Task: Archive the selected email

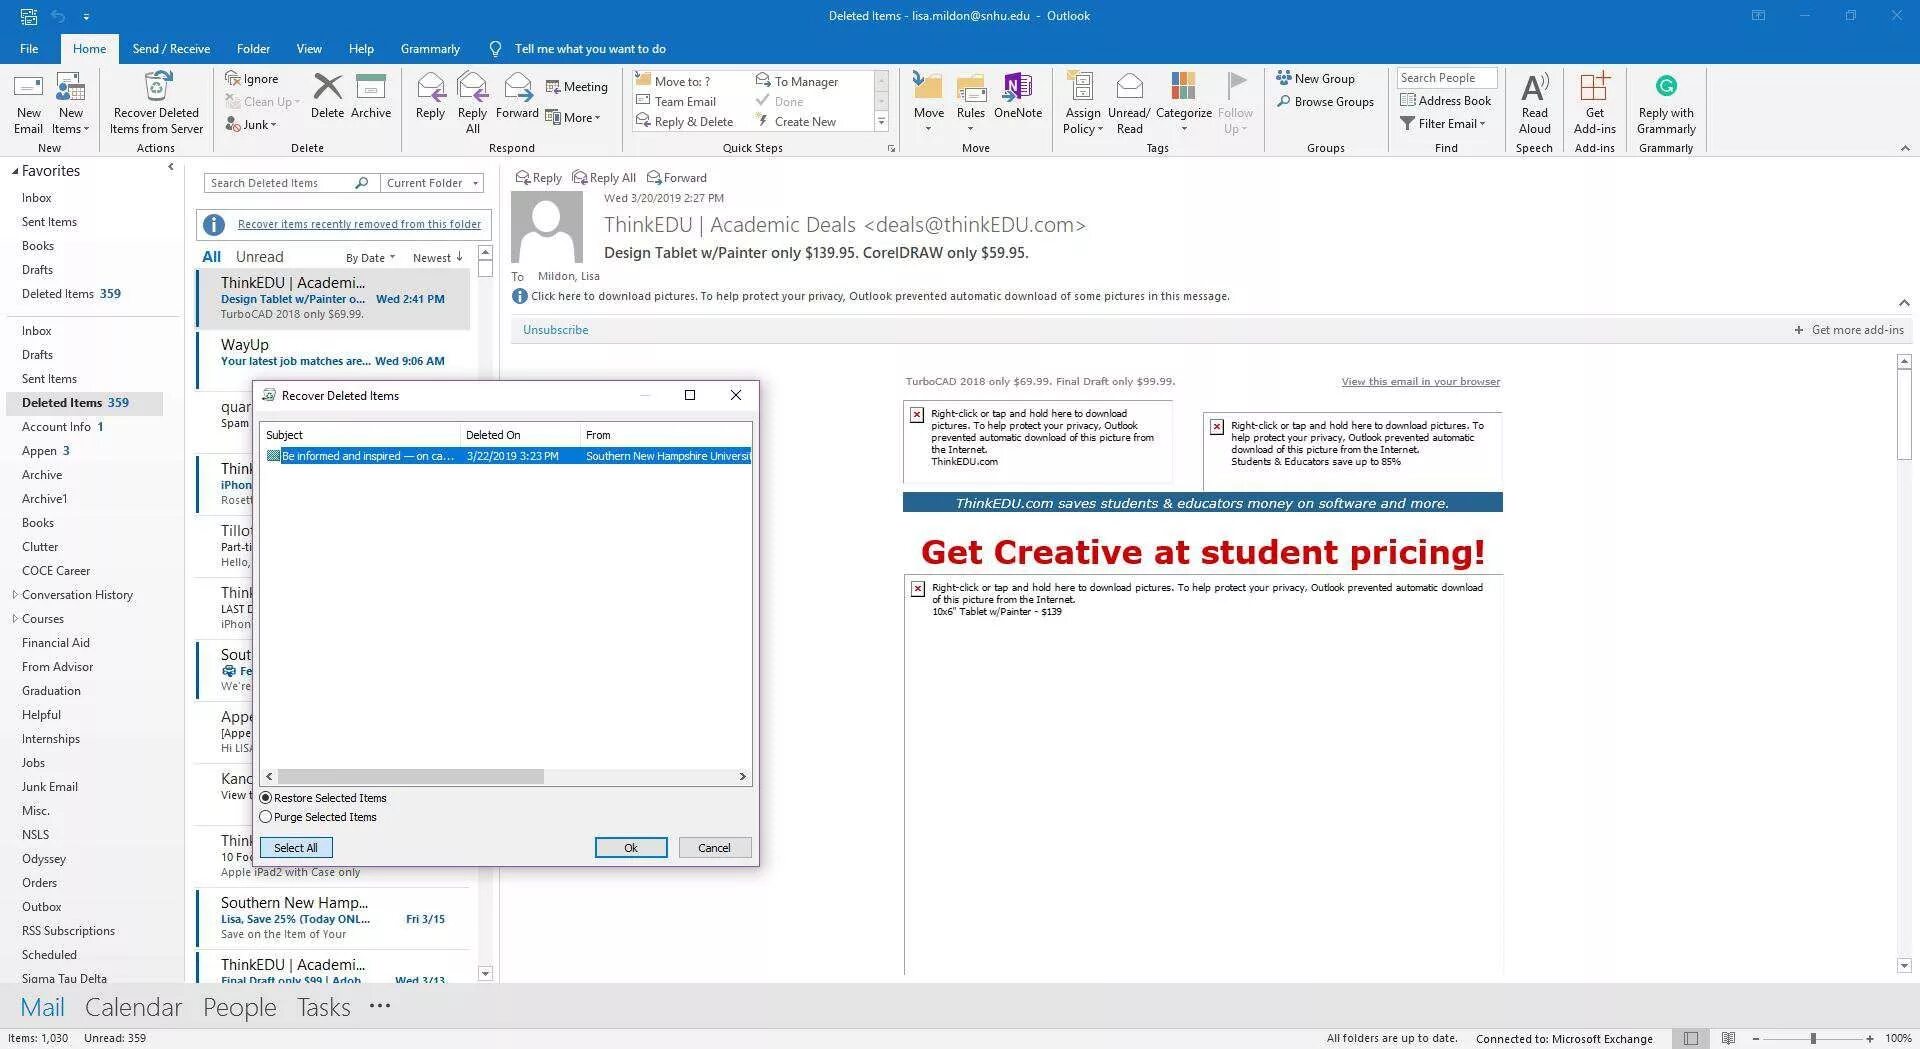Action: 371,97
